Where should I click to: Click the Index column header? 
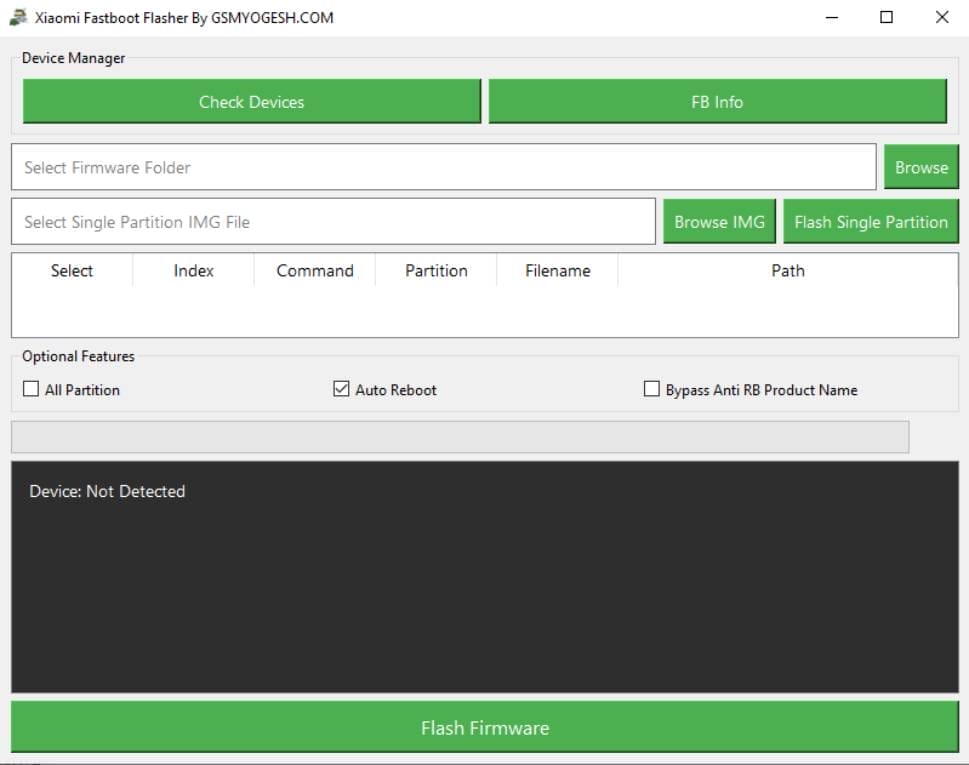point(193,270)
